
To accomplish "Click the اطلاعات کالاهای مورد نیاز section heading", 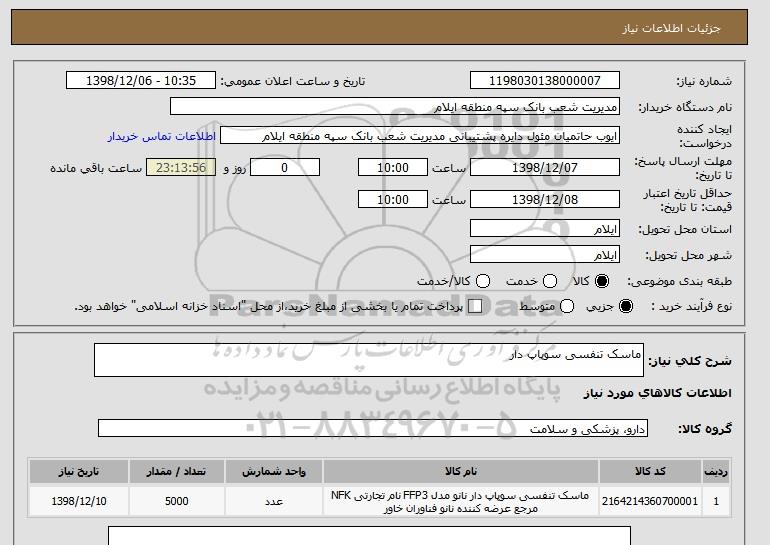I will 658,393.
